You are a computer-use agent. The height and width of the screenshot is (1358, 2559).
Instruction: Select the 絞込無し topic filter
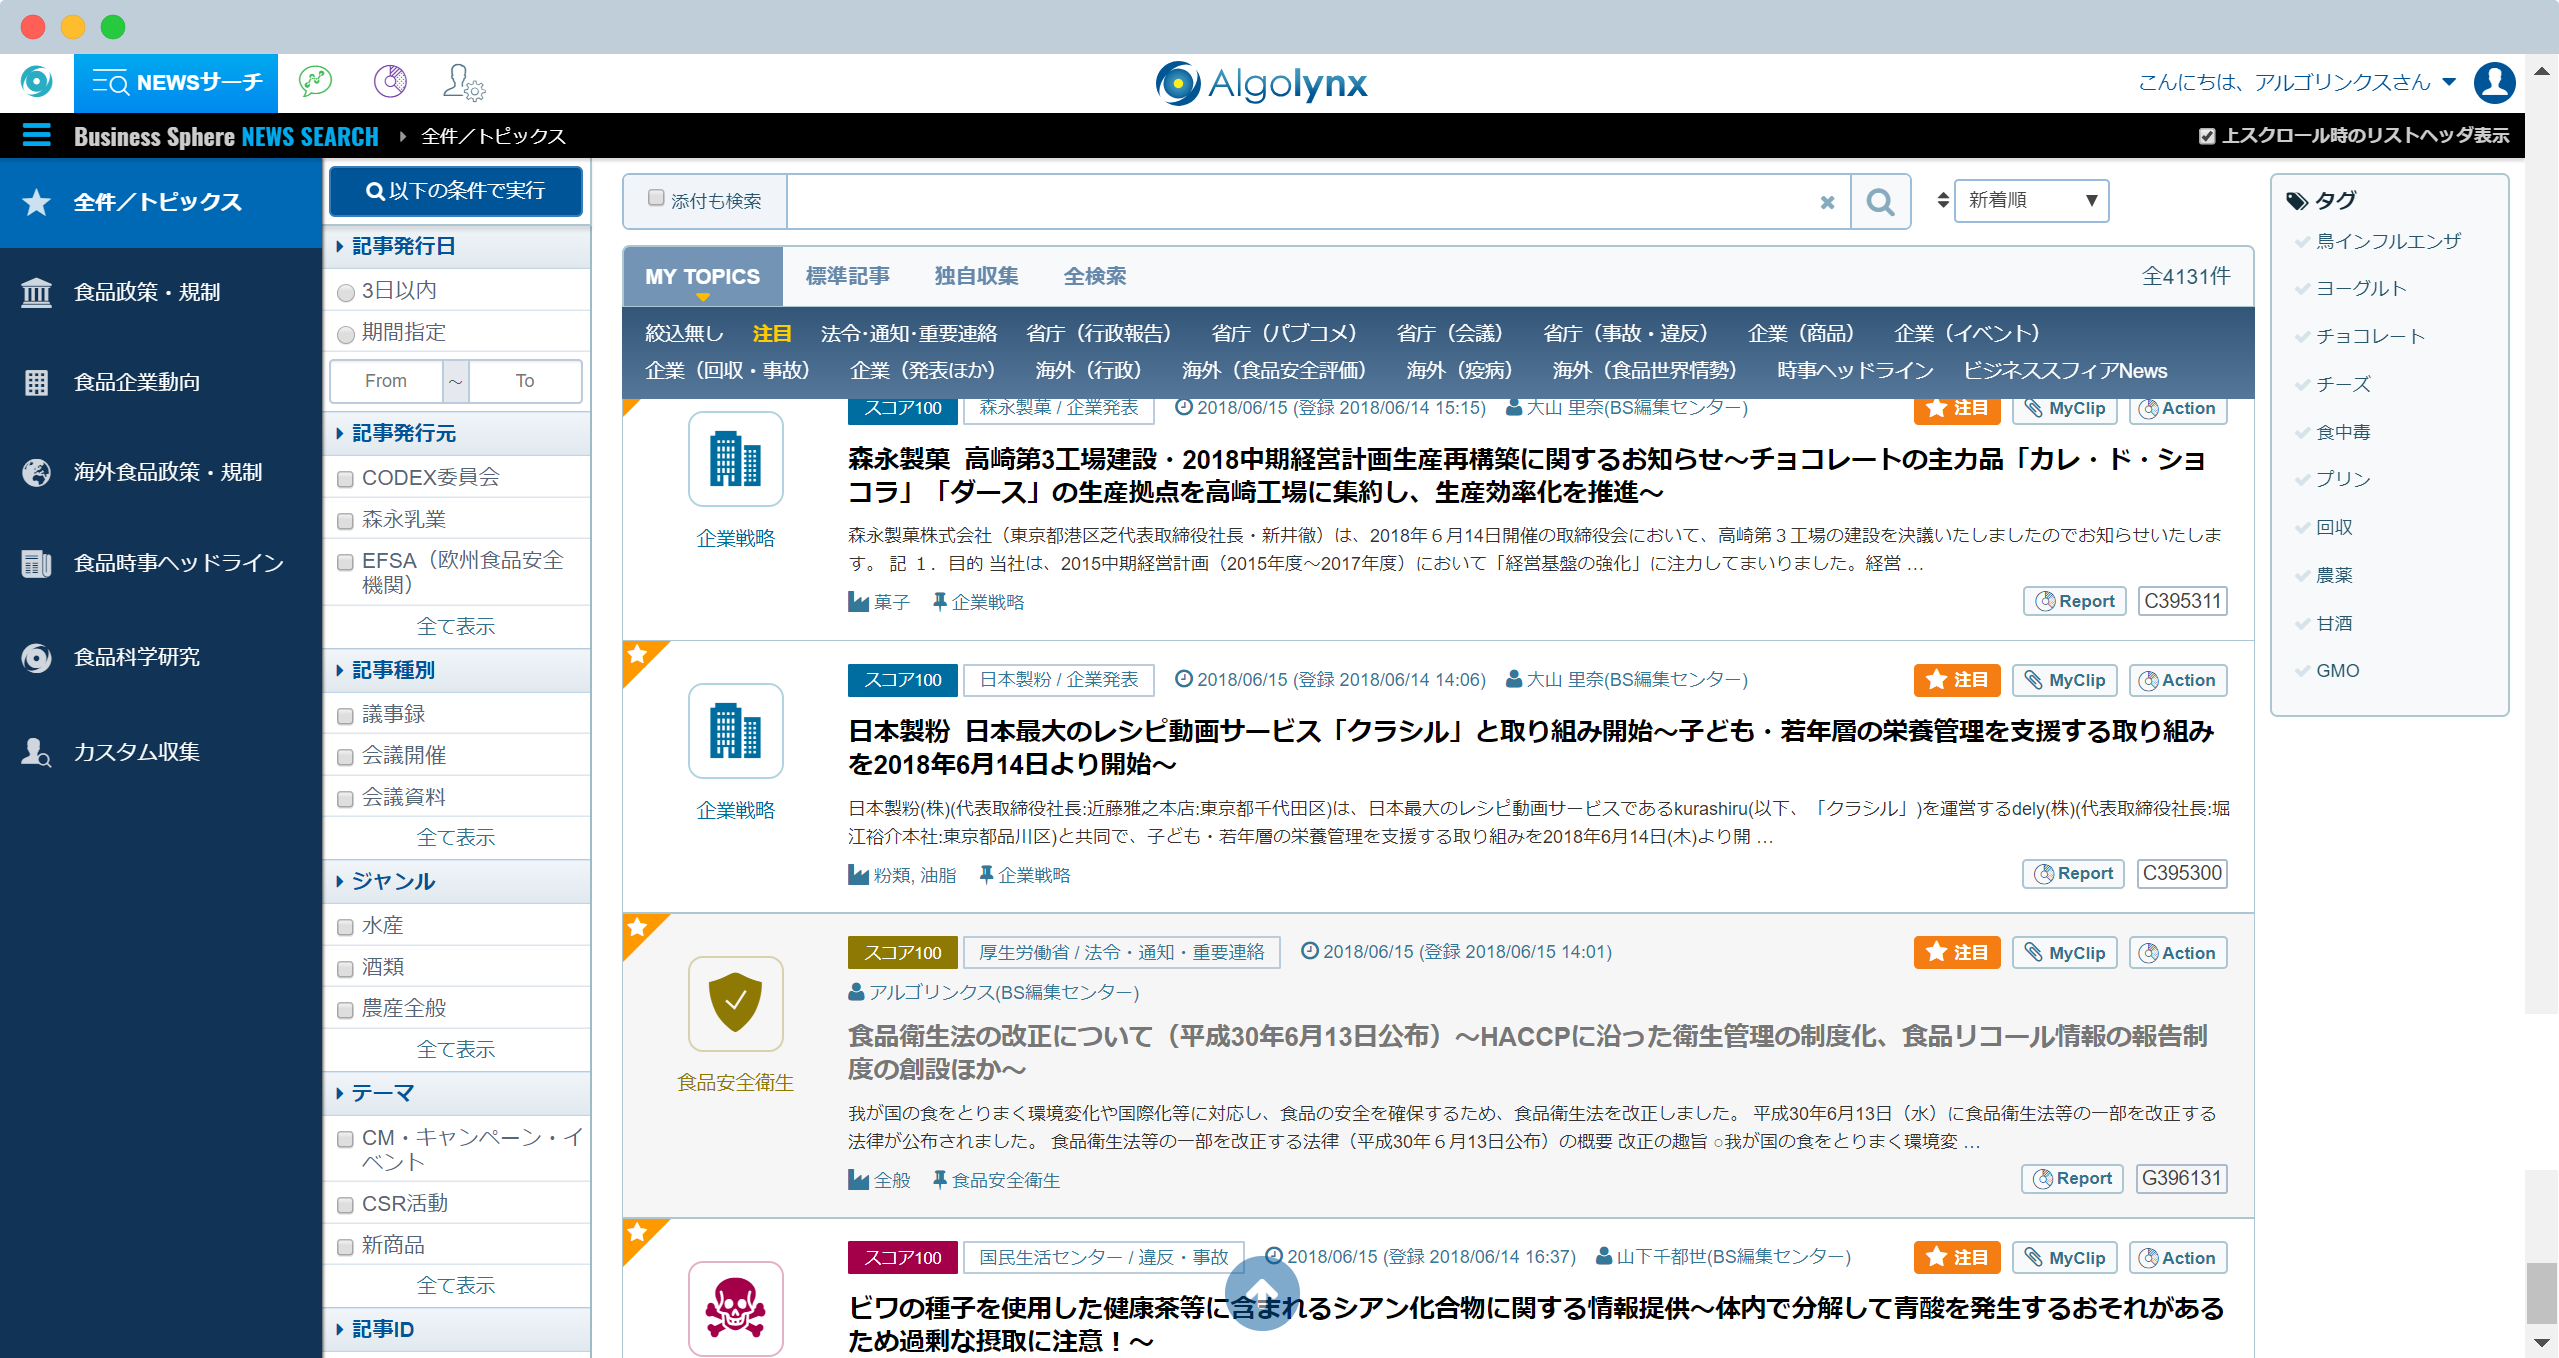click(x=684, y=333)
